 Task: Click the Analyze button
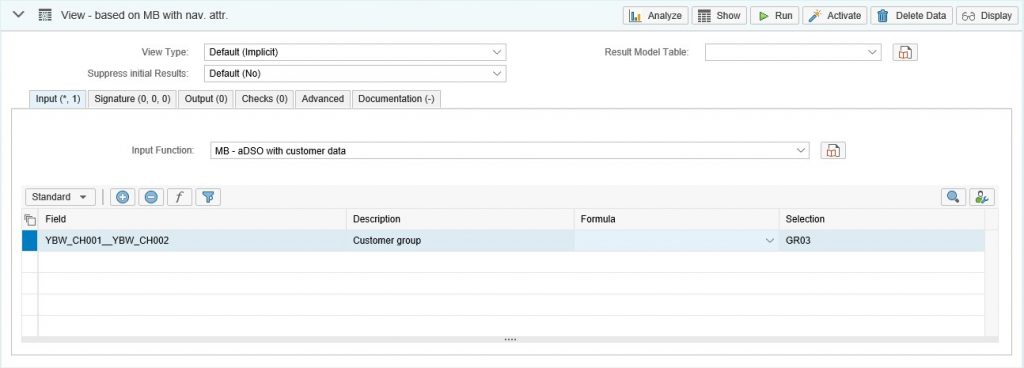656,16
